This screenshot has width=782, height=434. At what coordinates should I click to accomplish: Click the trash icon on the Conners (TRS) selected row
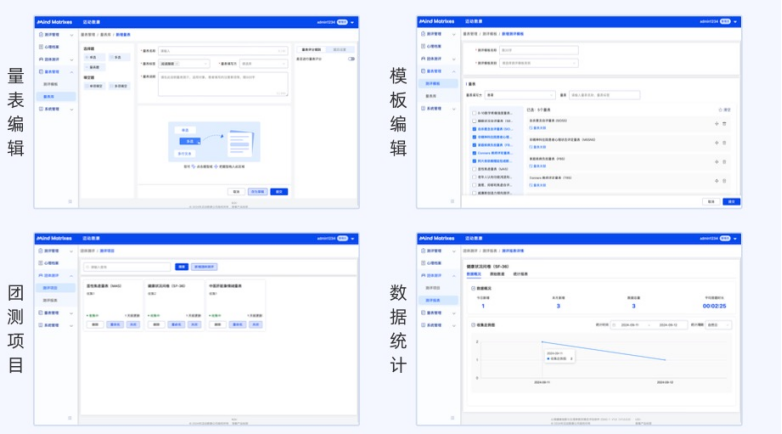point(725,181)
